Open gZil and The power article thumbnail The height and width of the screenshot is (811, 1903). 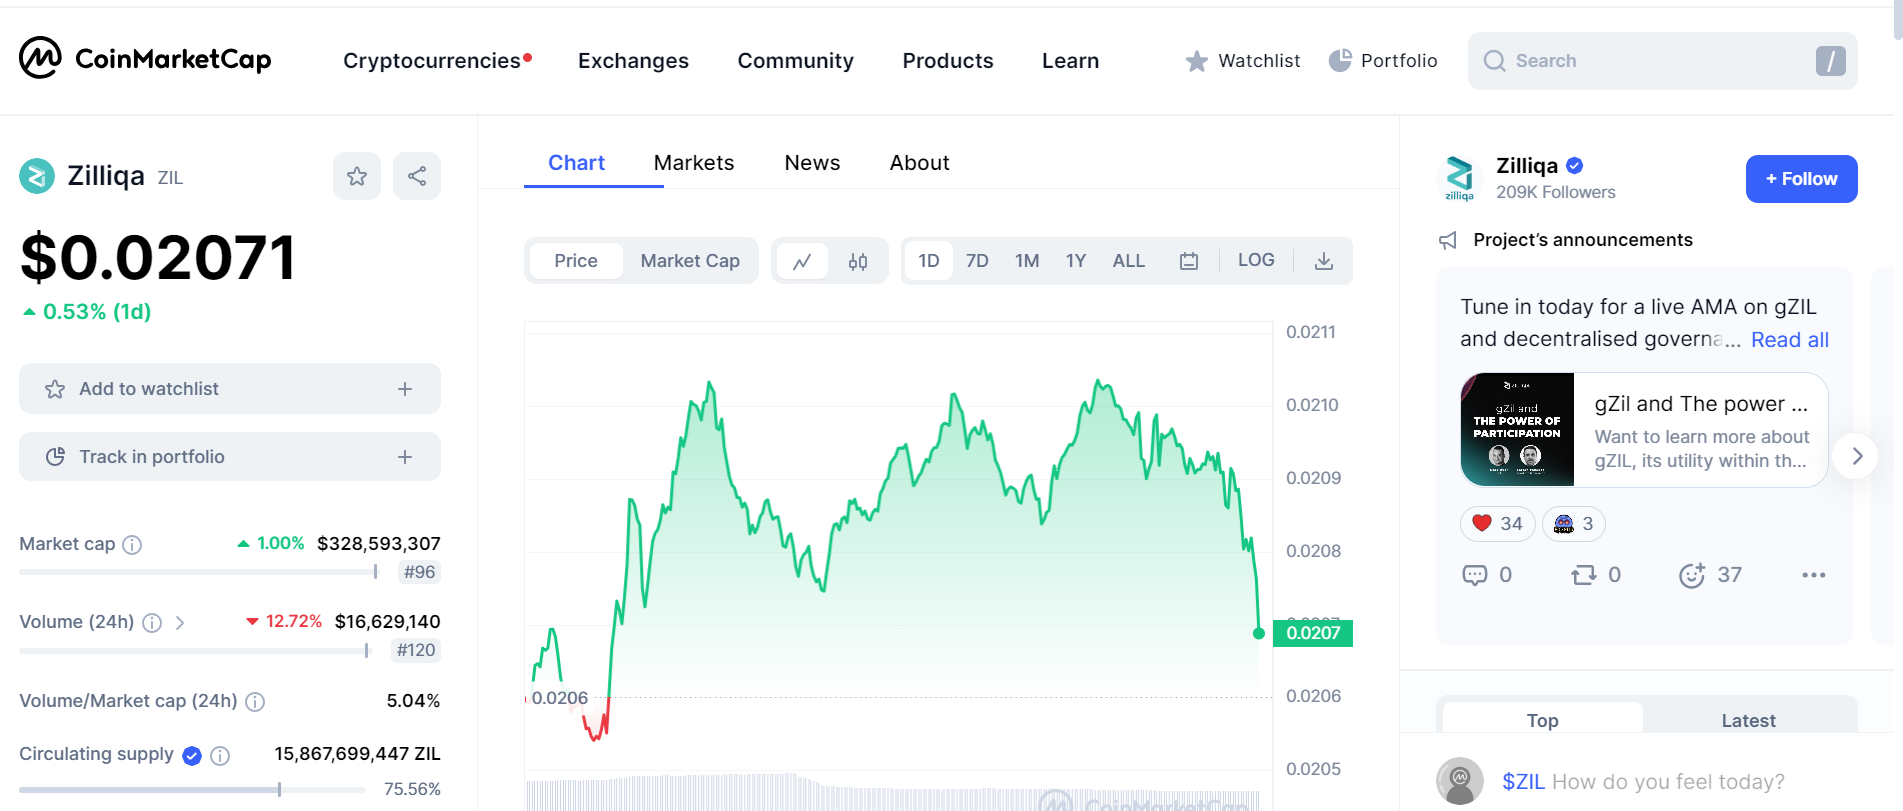tap(1517, 430)
